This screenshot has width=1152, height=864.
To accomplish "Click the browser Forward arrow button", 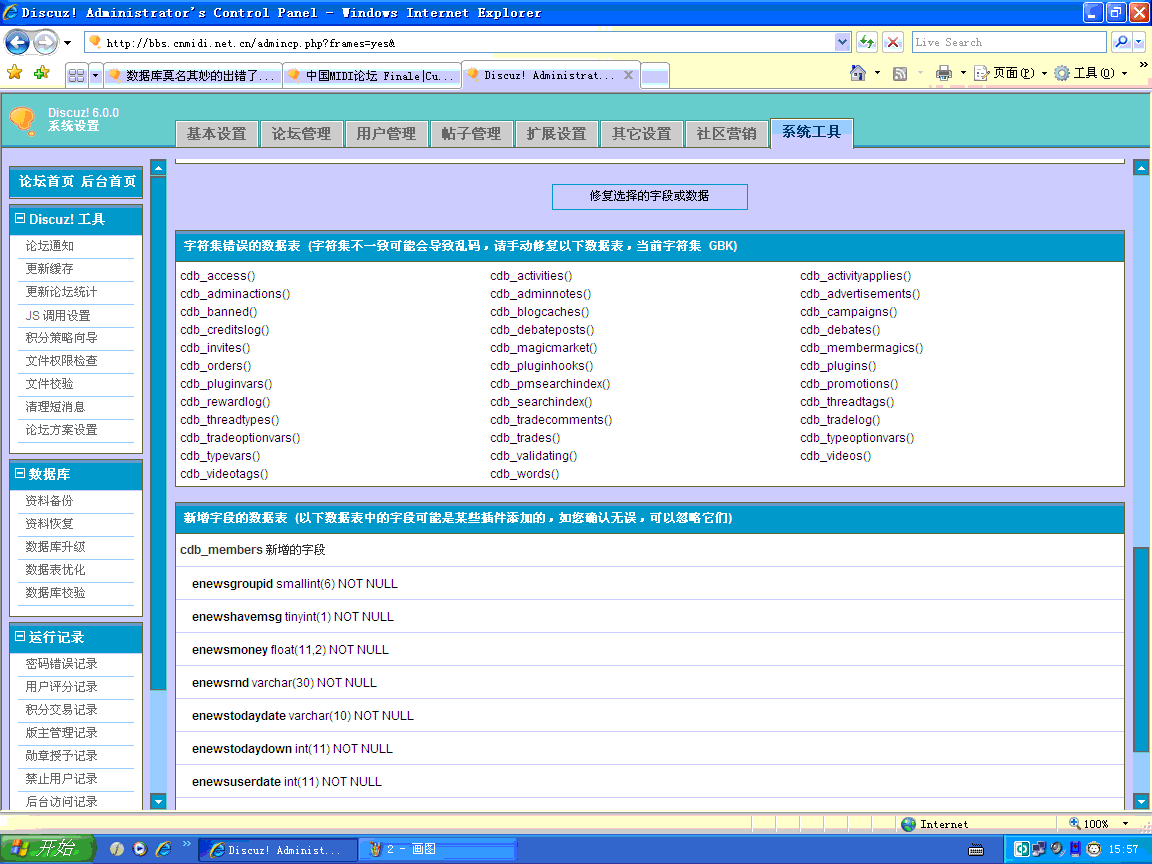I will 46,43.
